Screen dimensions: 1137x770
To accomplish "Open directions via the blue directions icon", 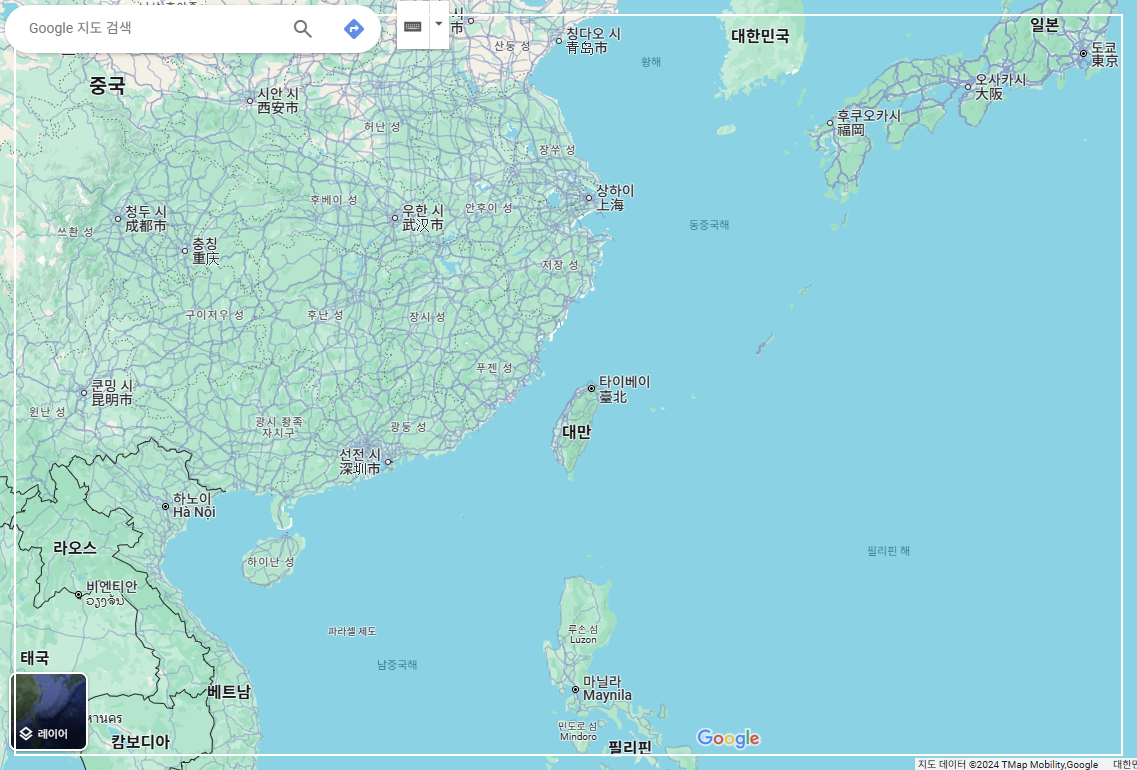I will tap(352, 29).
